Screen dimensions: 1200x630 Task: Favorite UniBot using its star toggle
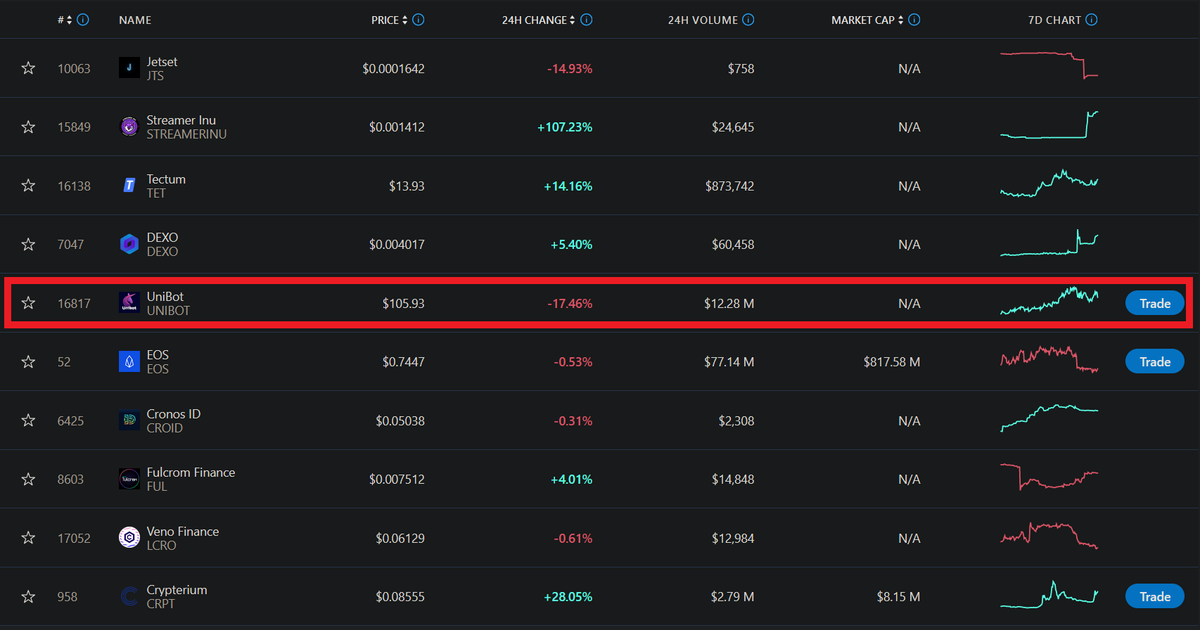click(x=28, y=303)
